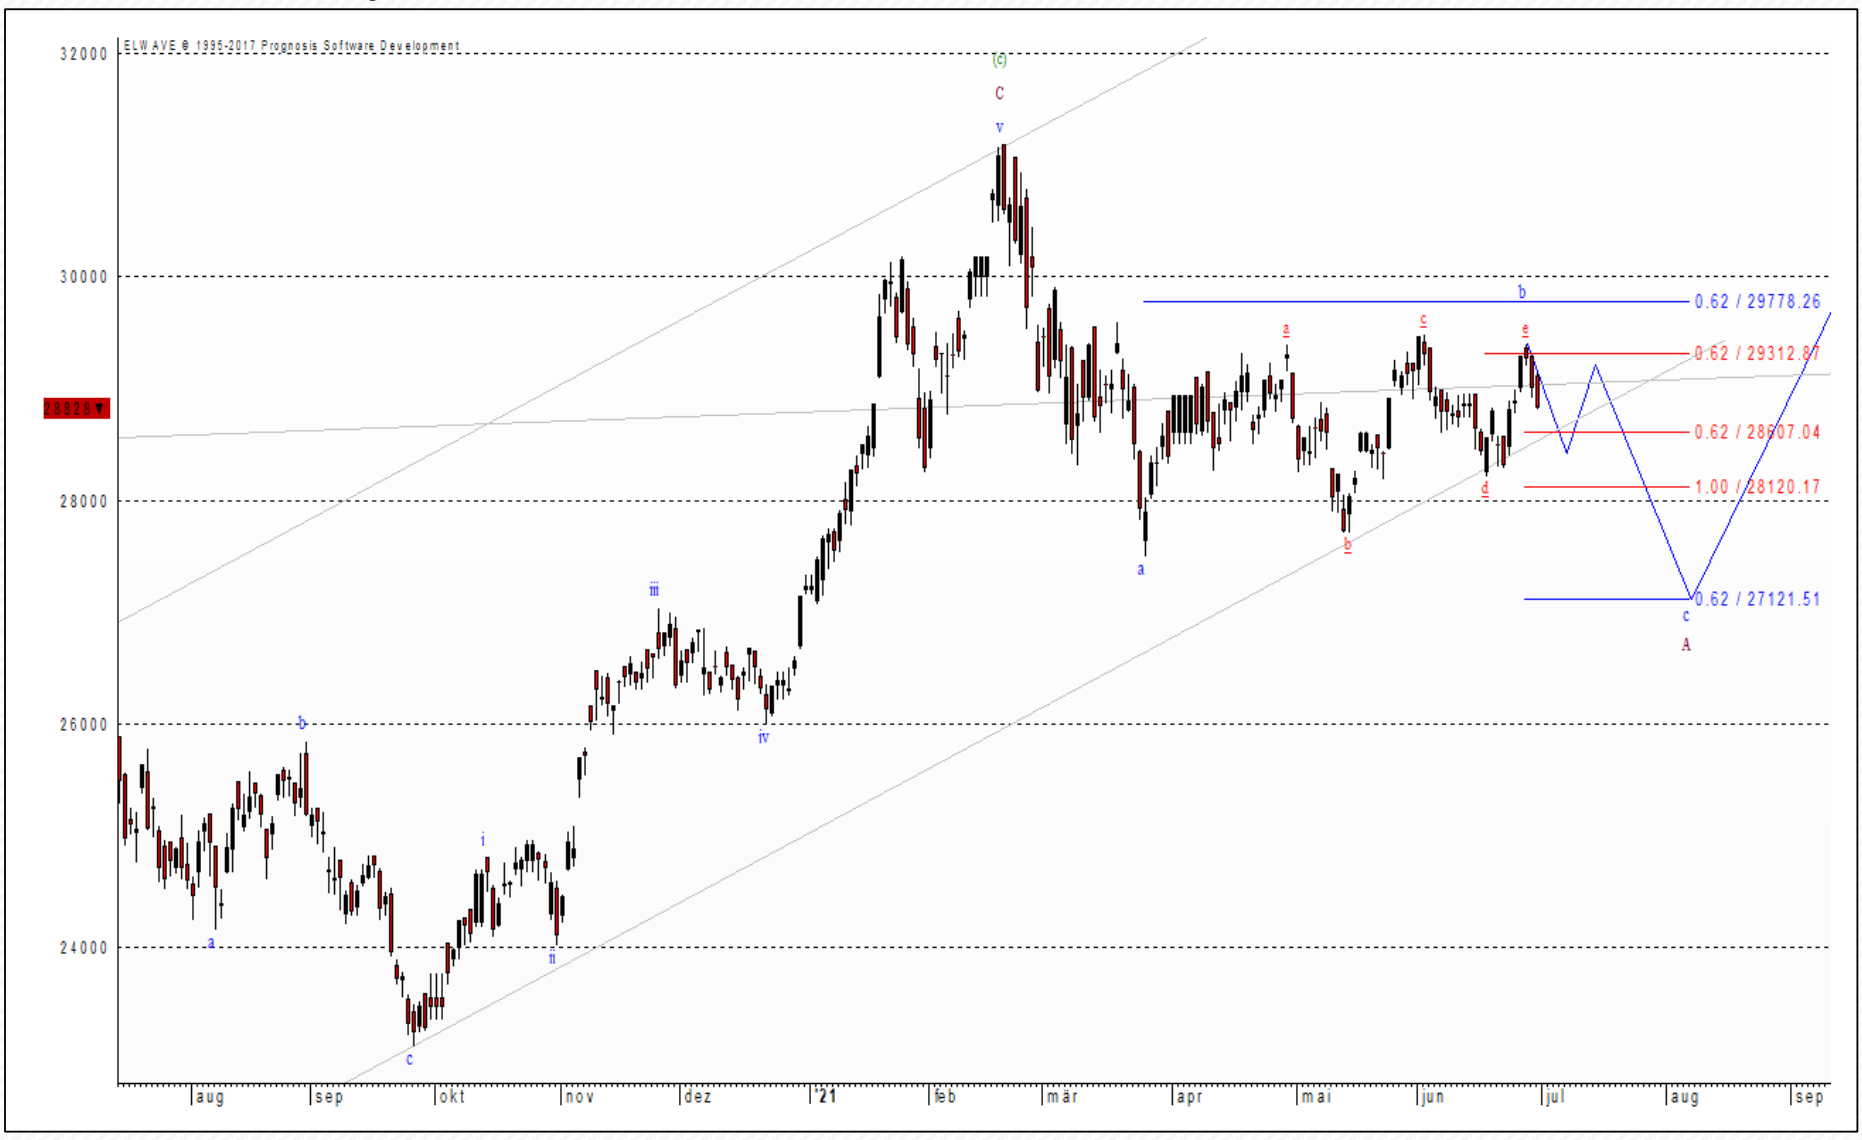Select the 24000 price axis label

click(x=84, y=948)
